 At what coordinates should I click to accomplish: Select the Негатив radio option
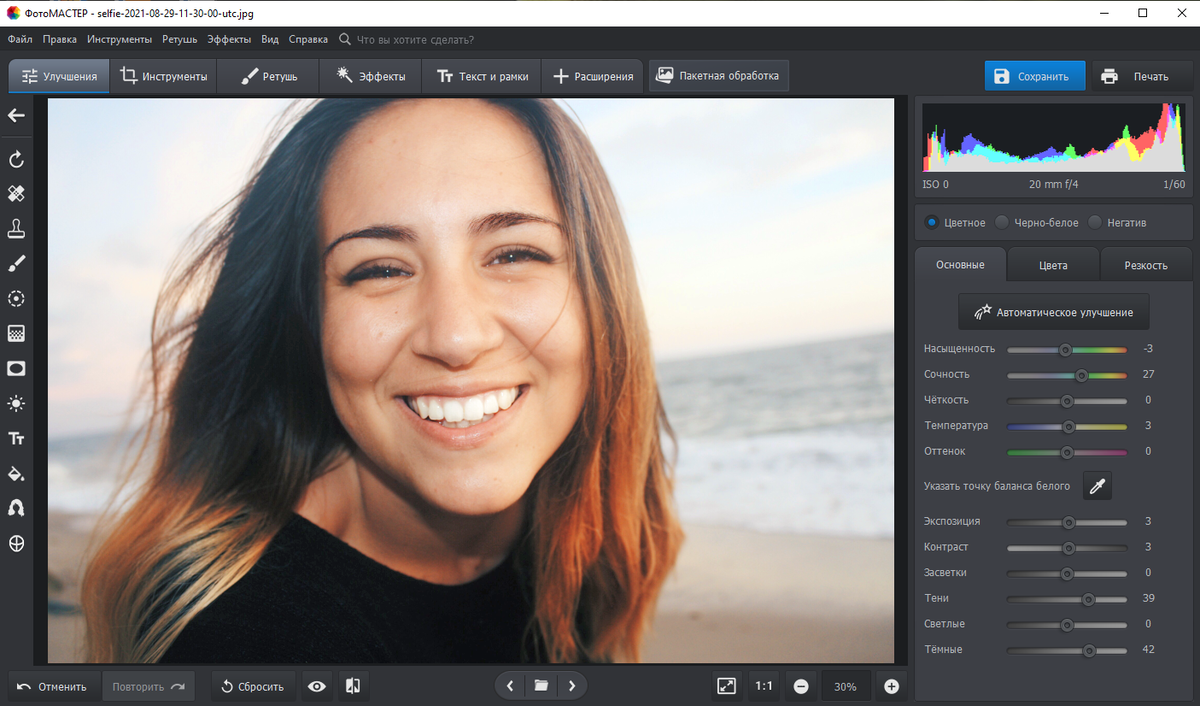tap(1095, 222)
